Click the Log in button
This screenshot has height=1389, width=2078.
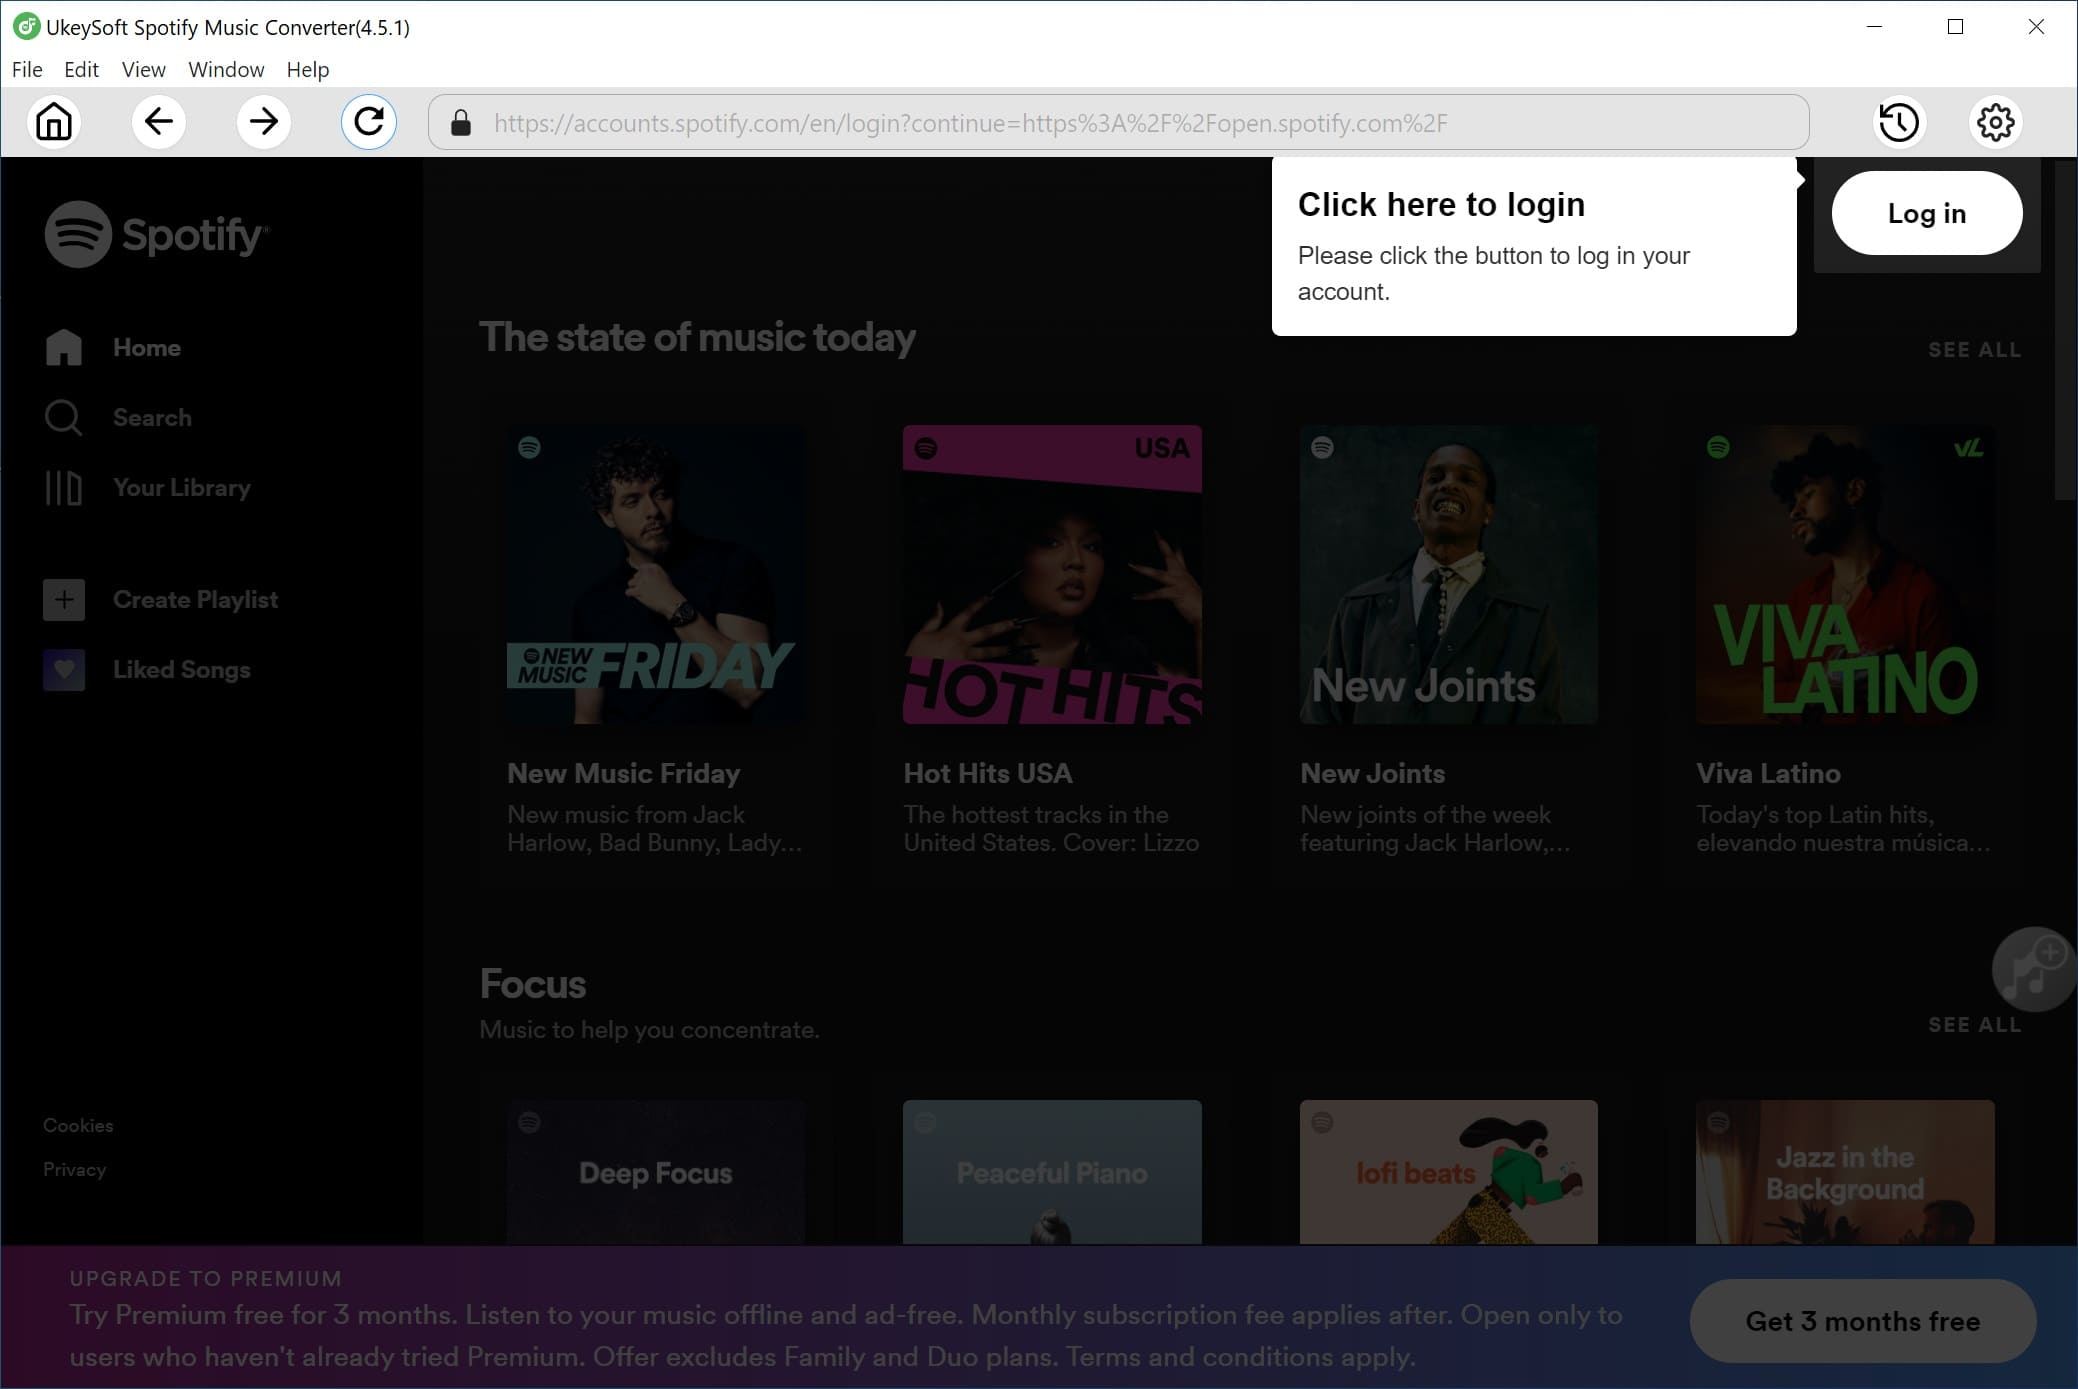pyautogui.click(x=1926, y=212)
